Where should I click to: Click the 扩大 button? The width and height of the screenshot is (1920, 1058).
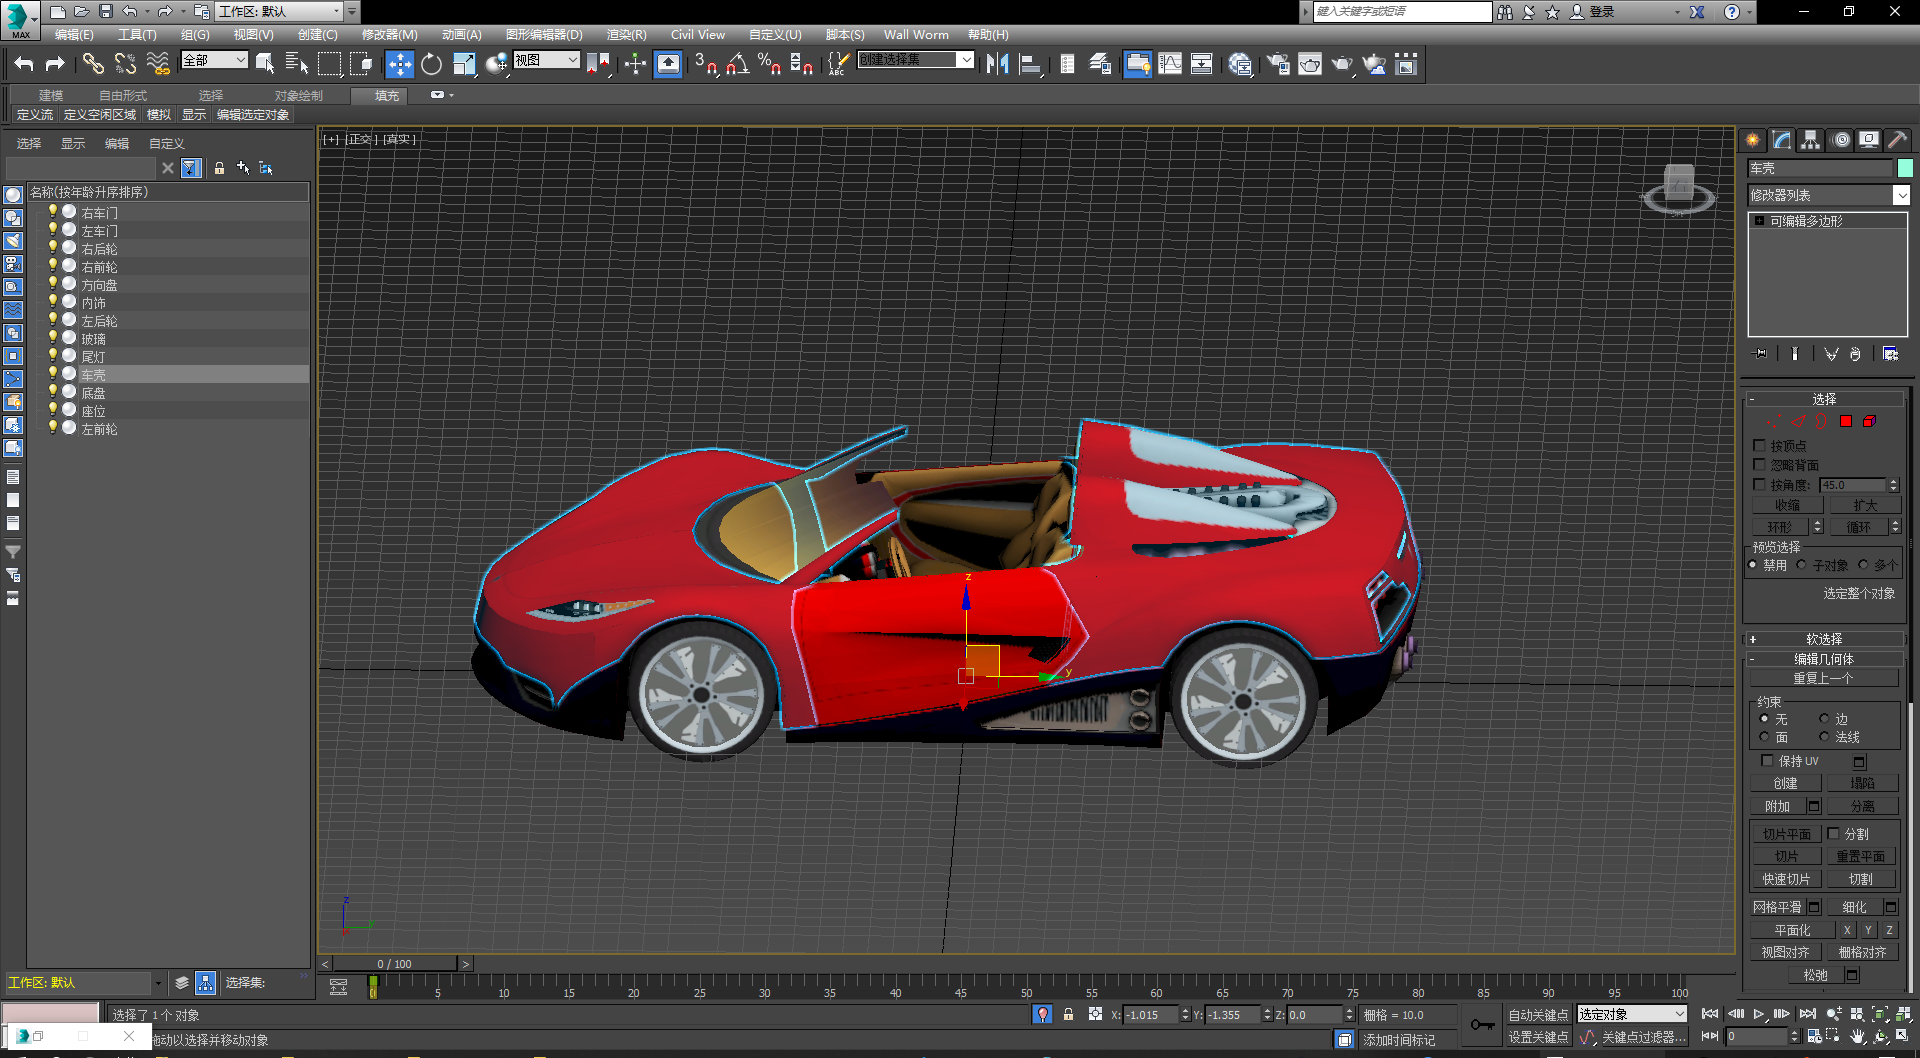(x=1864, y=506)
